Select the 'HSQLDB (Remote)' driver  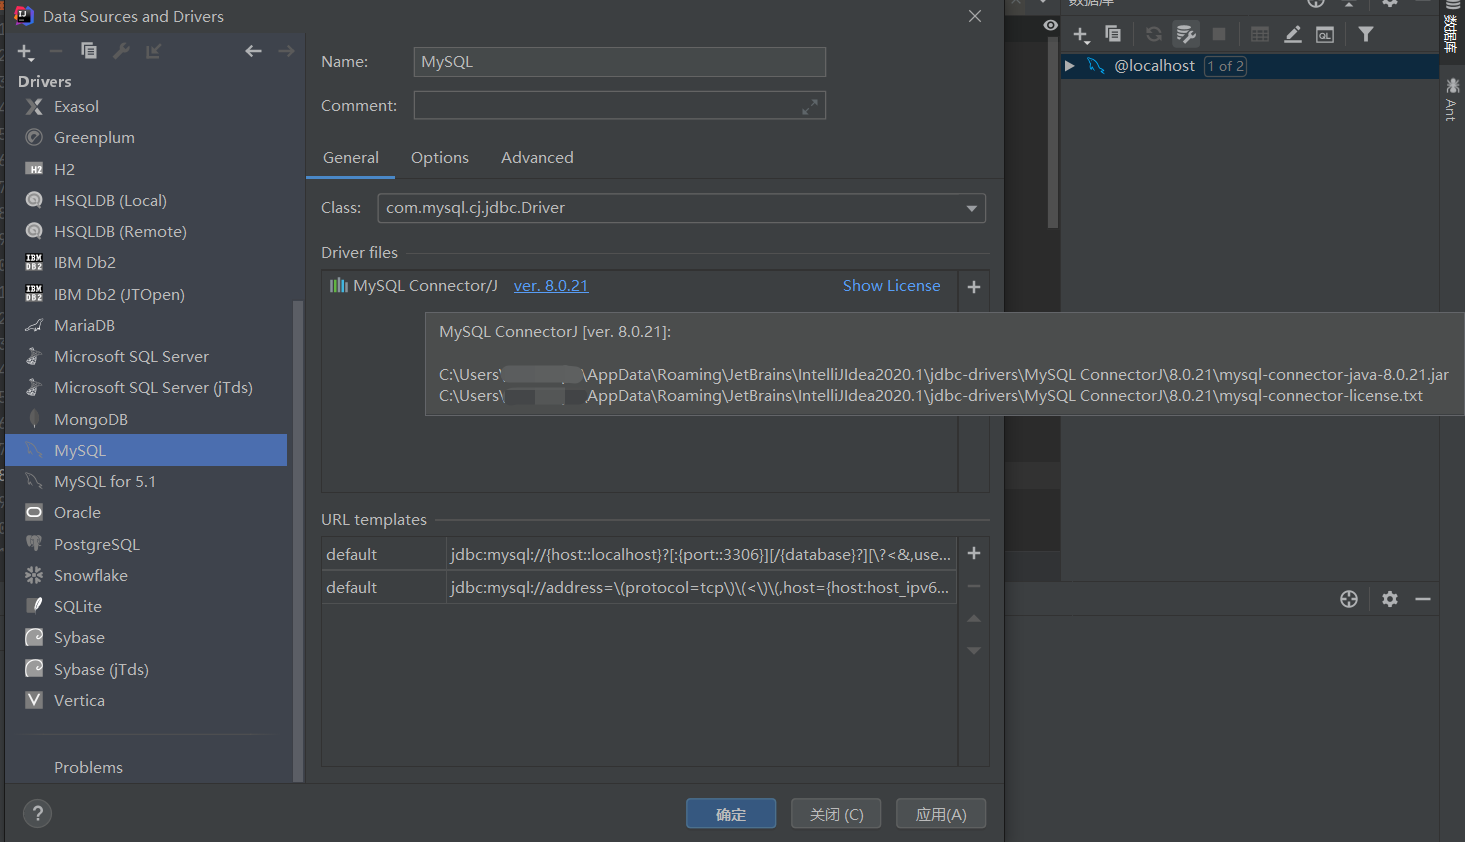pyautogui.click(x=146, y=232)
